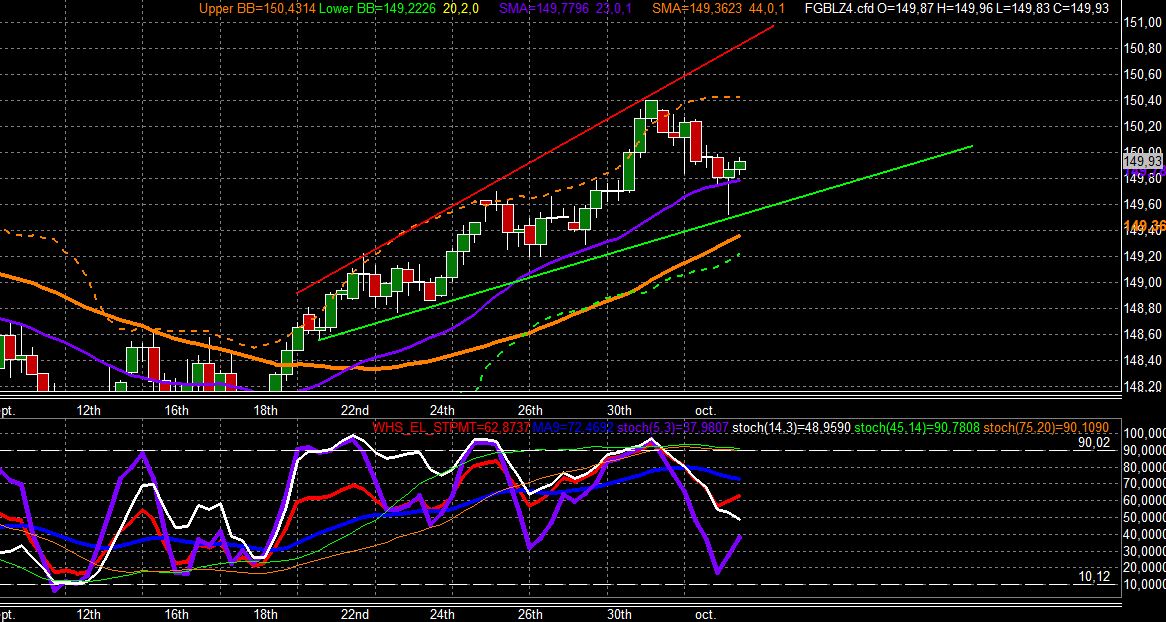Click the 150,80 price axis label
Viewport: 1166px width, 622px height.
[x=1144, y=48]
